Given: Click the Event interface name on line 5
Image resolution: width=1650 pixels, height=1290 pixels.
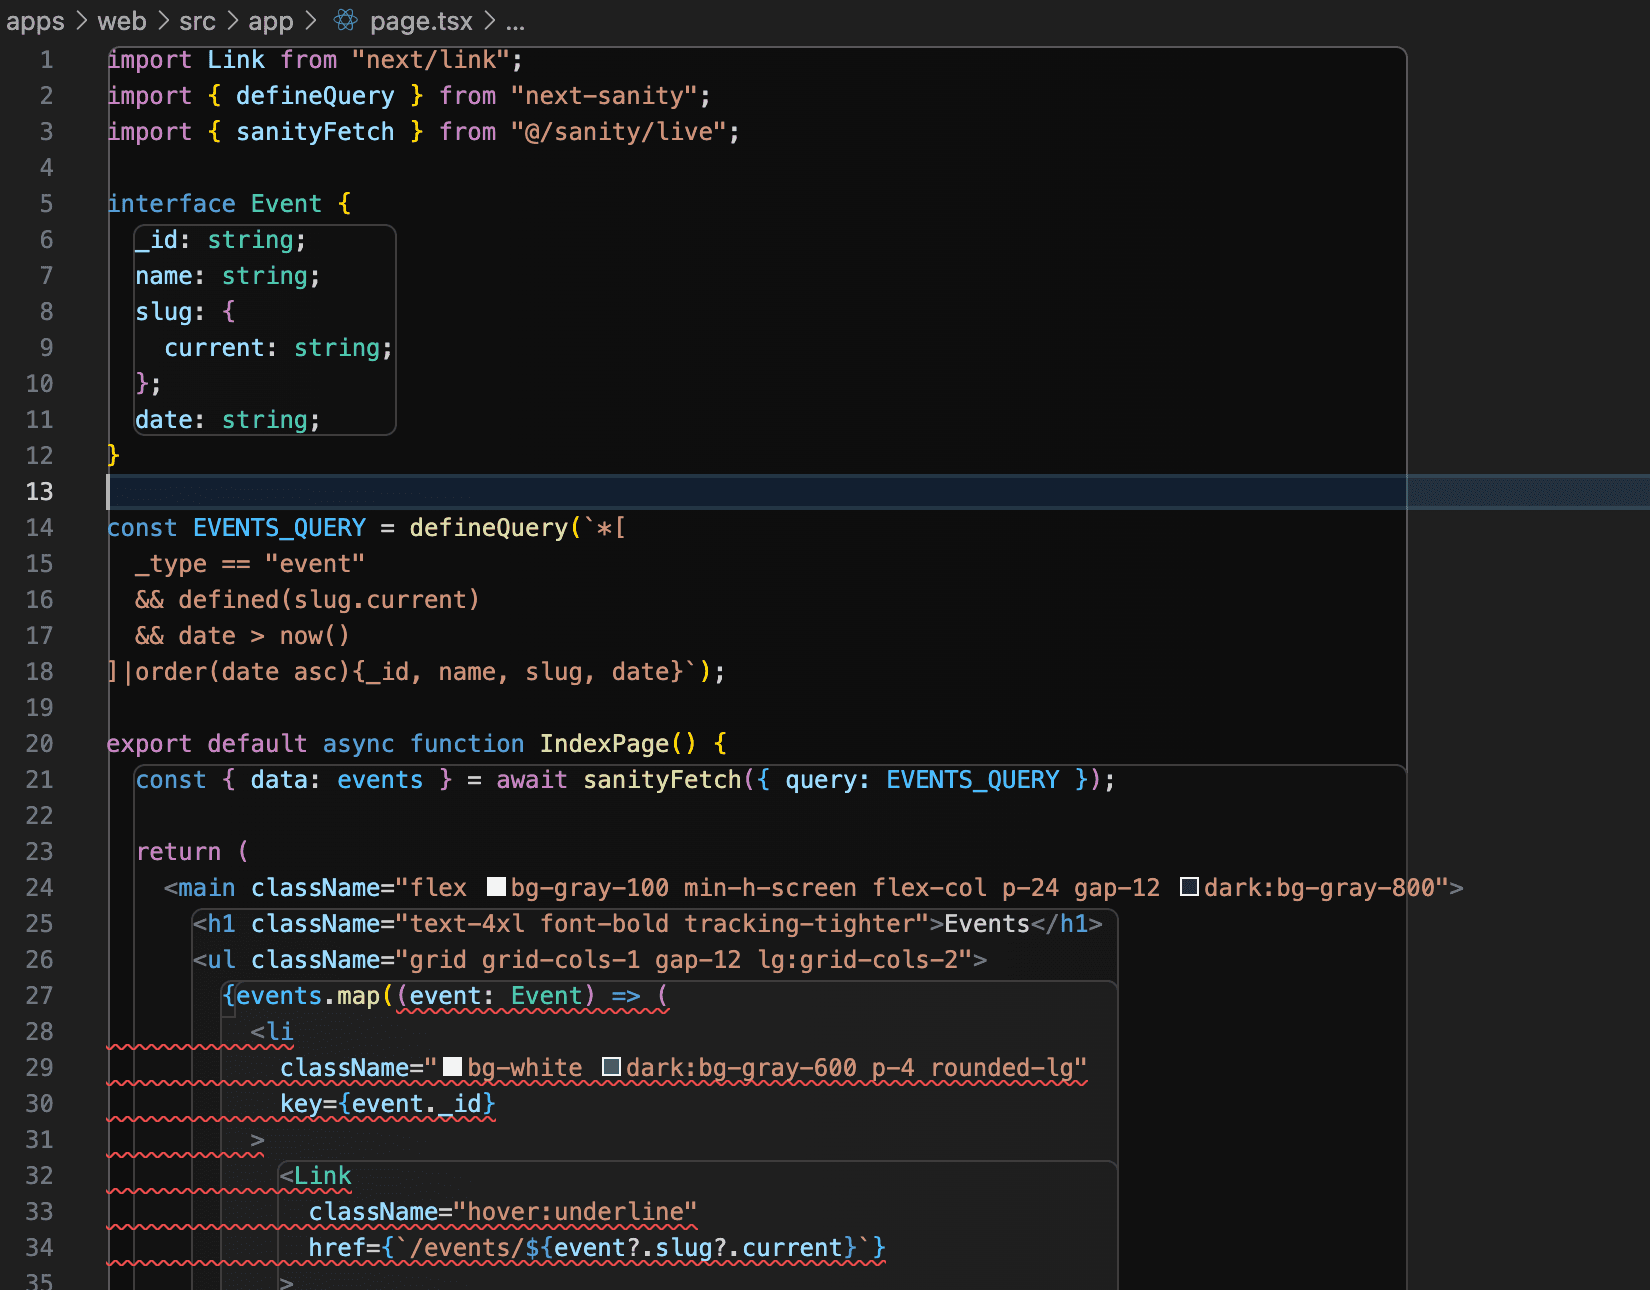Looking at the screenshot, I should pos(286,204).
